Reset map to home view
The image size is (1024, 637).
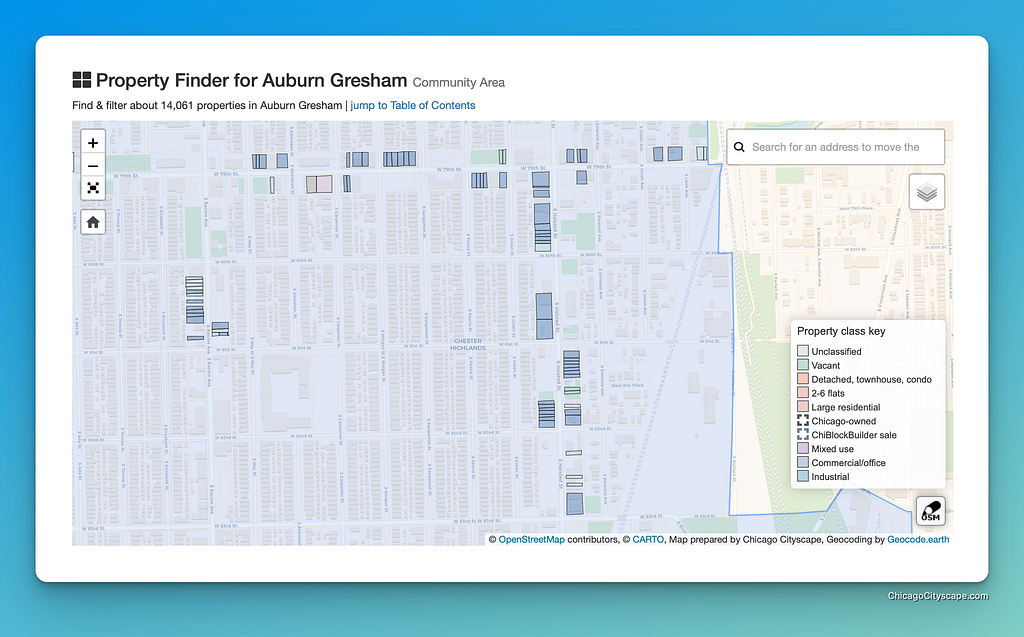93,222
